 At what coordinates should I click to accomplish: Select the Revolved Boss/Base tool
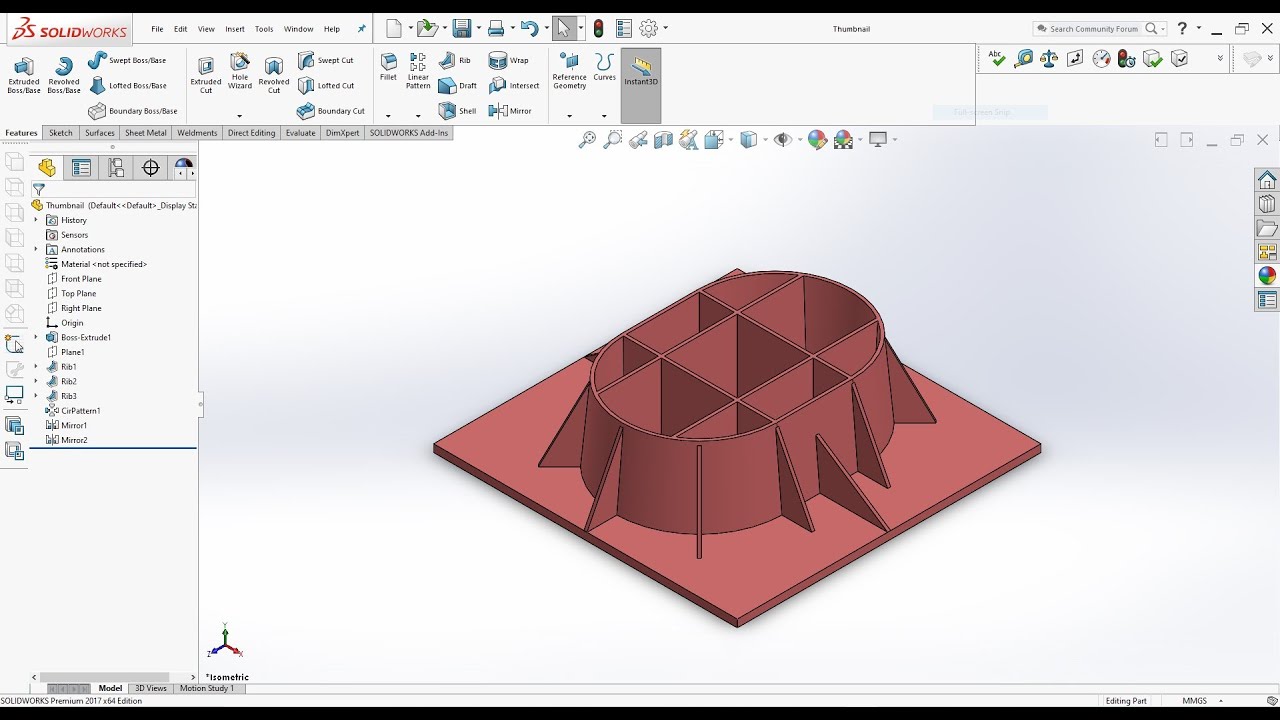tap(64, 75)
